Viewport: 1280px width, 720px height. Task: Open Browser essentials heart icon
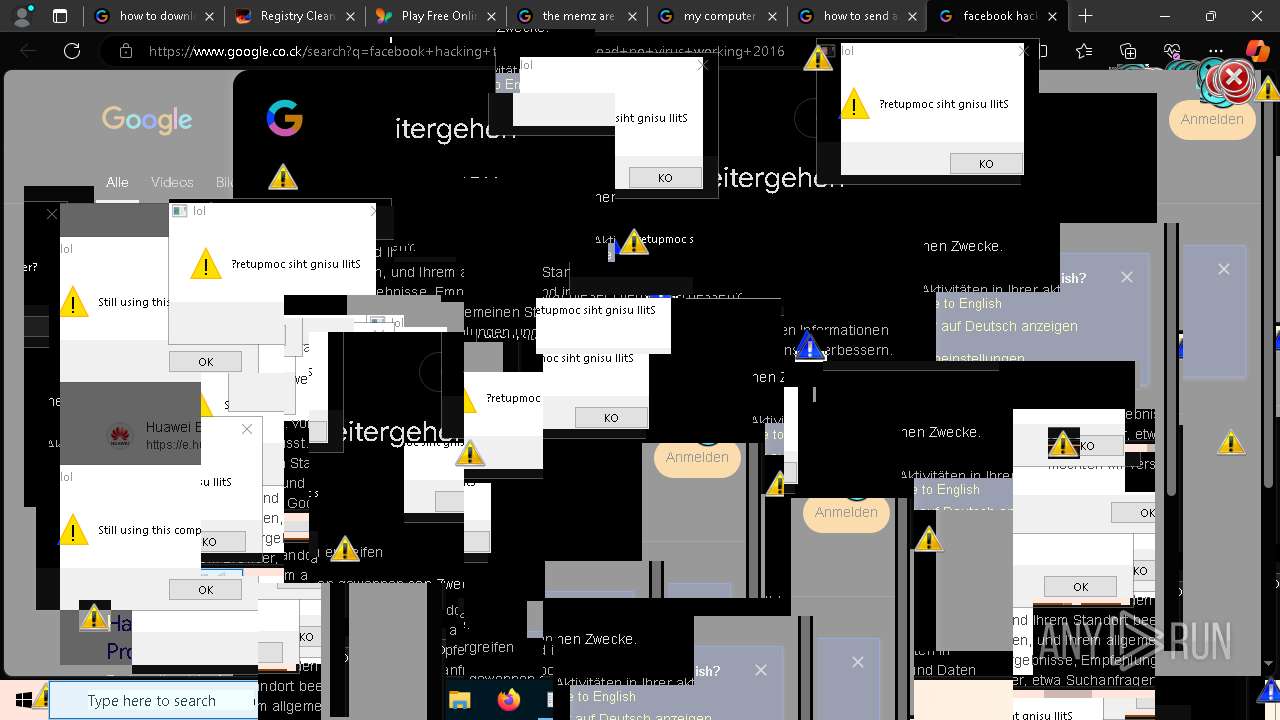coord(1171,51)
